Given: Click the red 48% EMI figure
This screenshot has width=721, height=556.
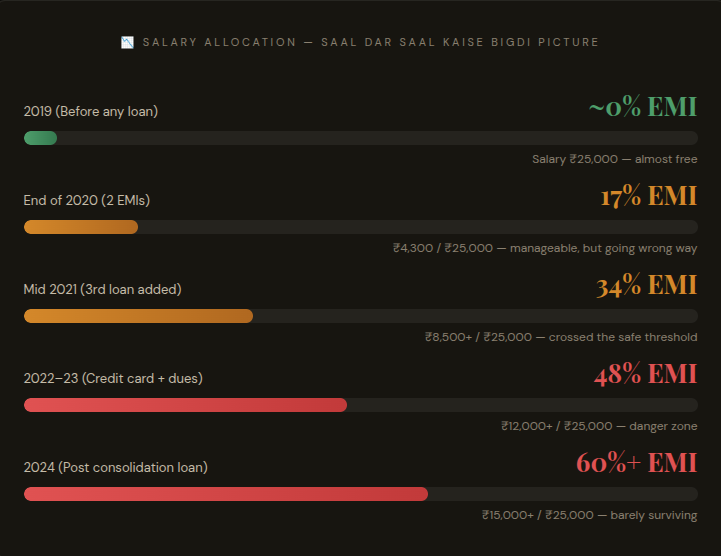Looking at the screenshot, I should [645, 375].
